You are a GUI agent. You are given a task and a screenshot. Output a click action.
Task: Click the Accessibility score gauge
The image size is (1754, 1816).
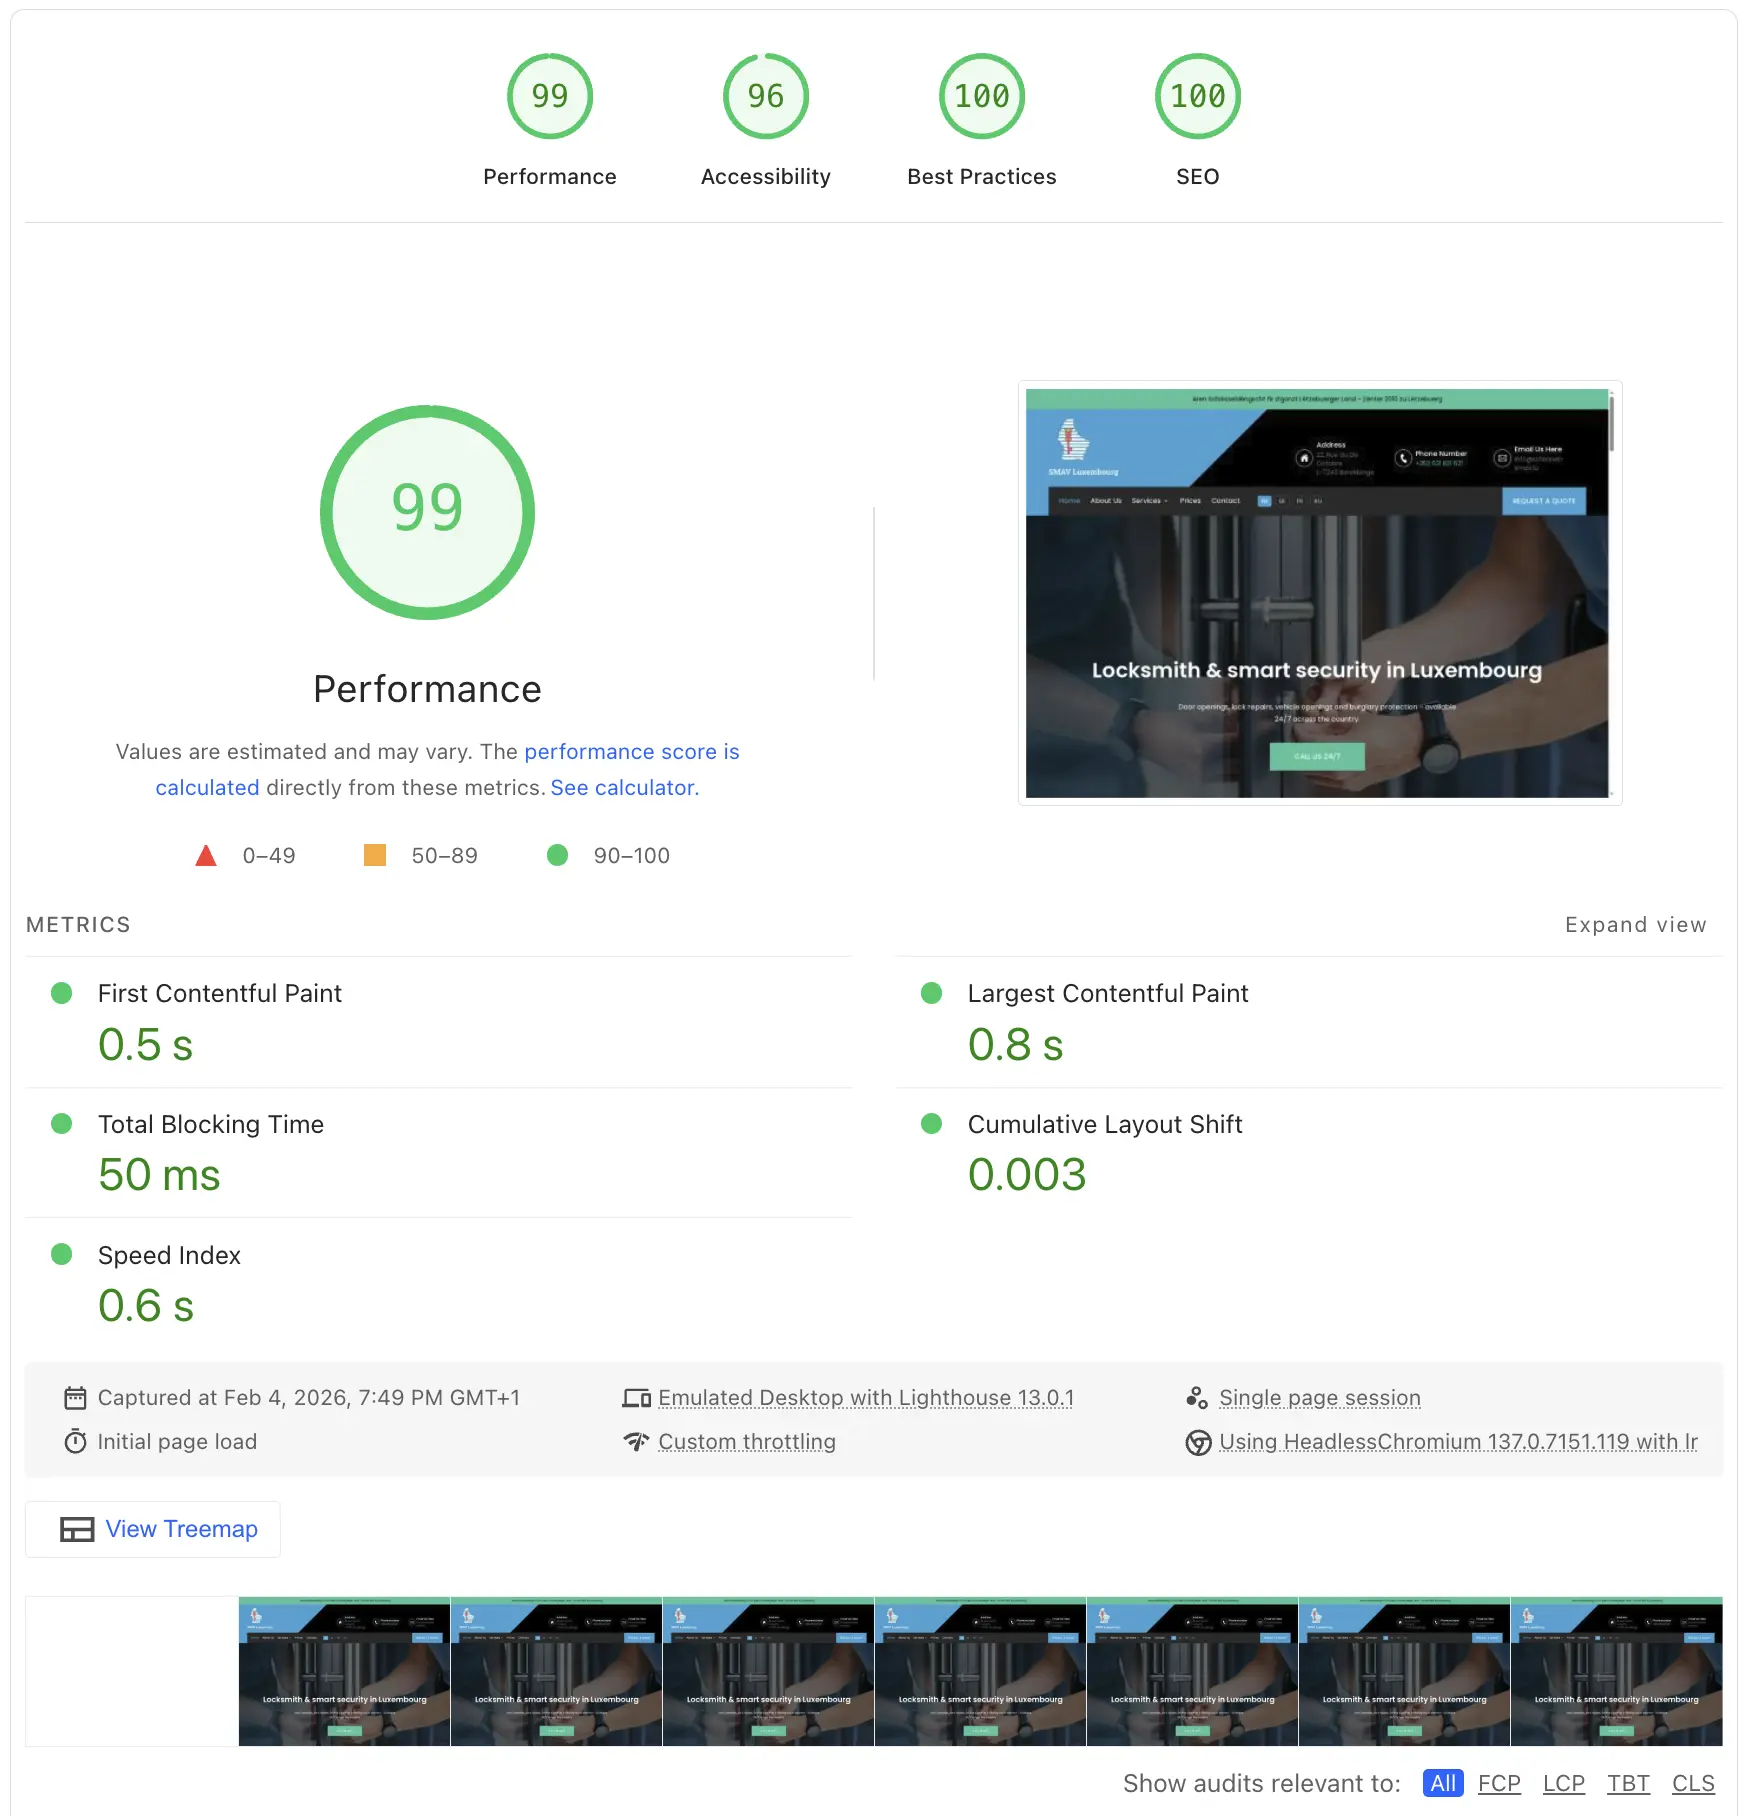click(765, 95)
